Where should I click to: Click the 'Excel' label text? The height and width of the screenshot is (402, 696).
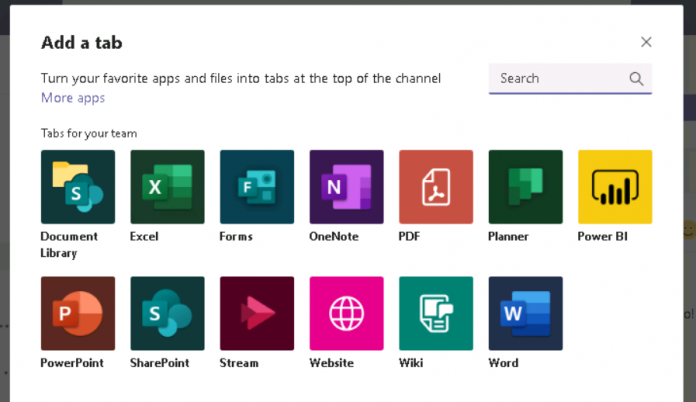point(144,236)
